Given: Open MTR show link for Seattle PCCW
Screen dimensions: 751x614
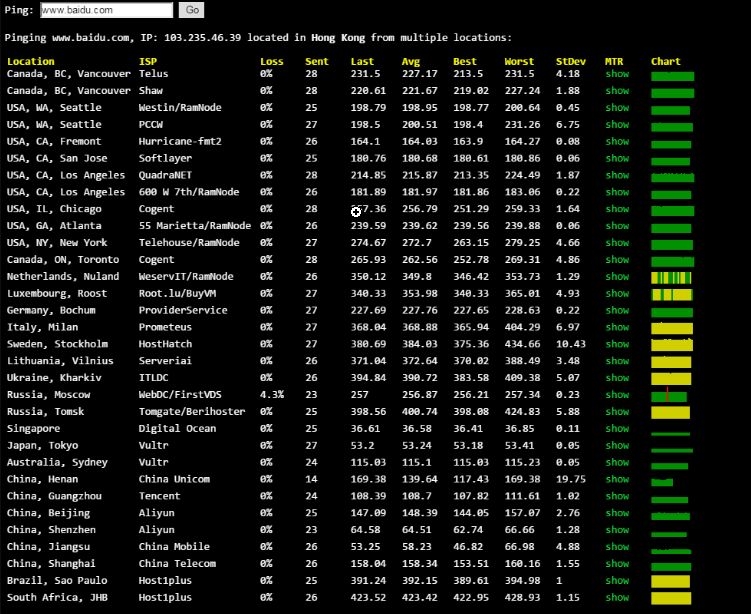Looking at the screenshot, I should (617, 125).
